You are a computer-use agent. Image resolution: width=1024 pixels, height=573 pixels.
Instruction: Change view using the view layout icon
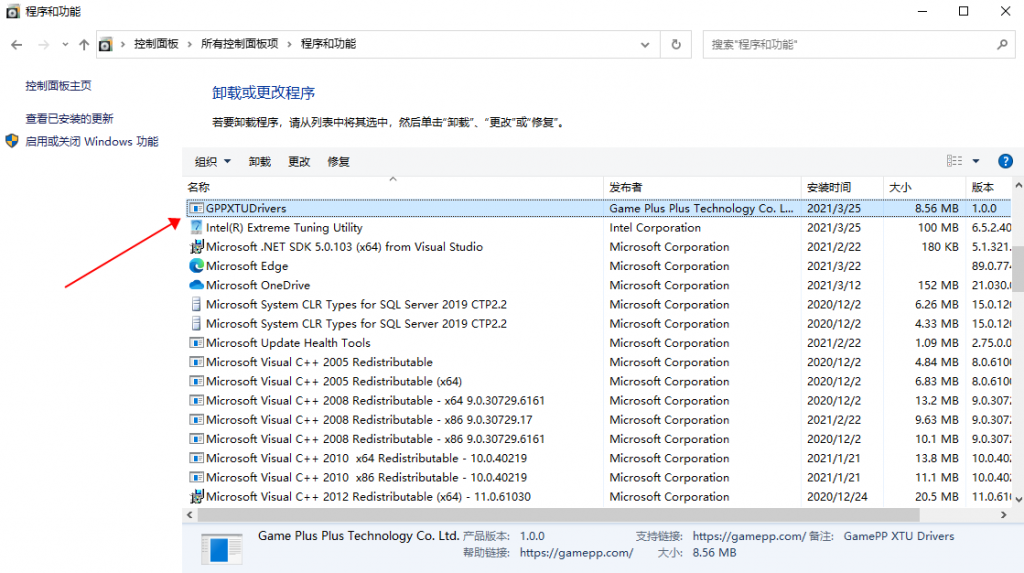click(954, 161)
